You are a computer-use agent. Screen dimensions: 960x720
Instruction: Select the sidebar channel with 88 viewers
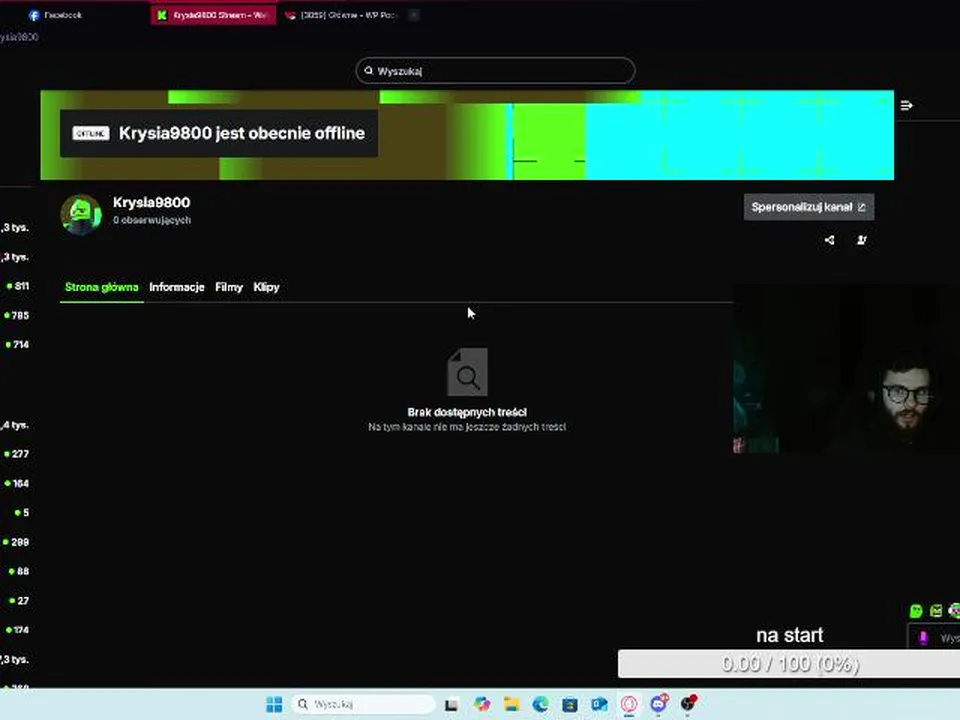[19, 571]
